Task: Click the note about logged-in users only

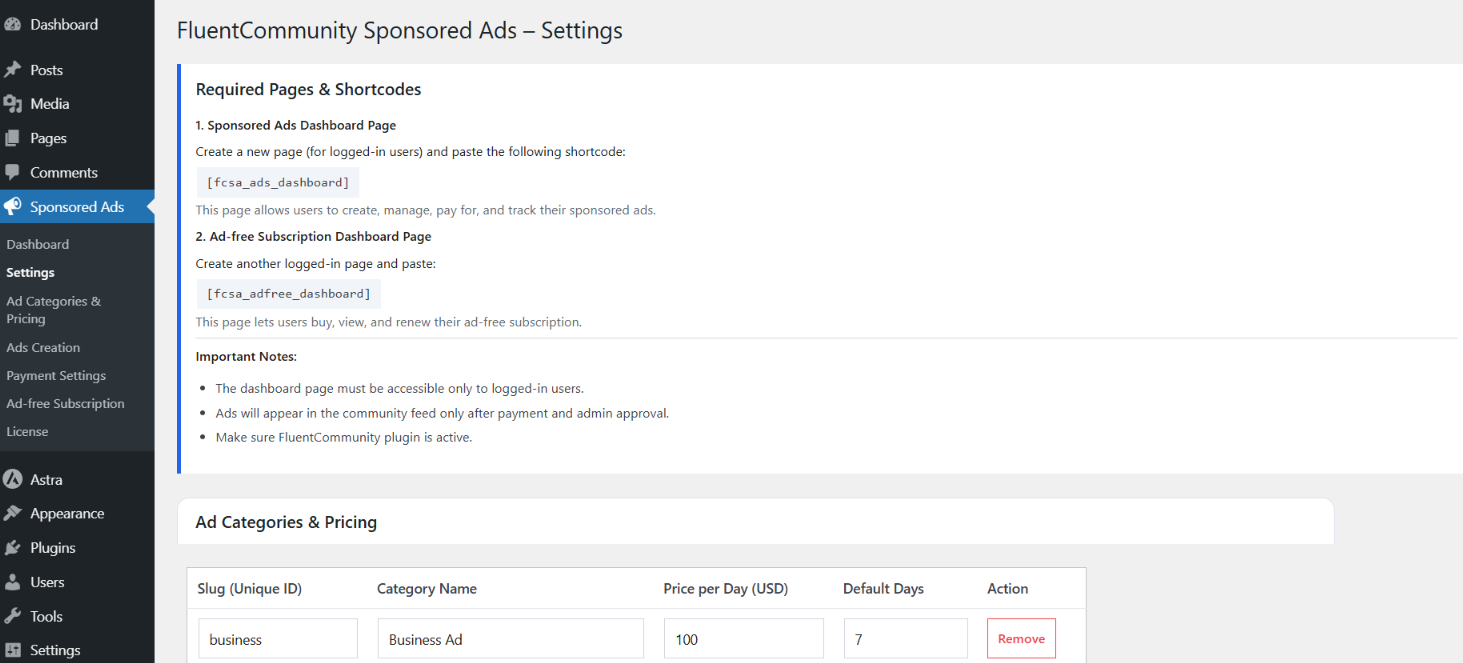Action: pyautogui.click(x=399, y=388)
